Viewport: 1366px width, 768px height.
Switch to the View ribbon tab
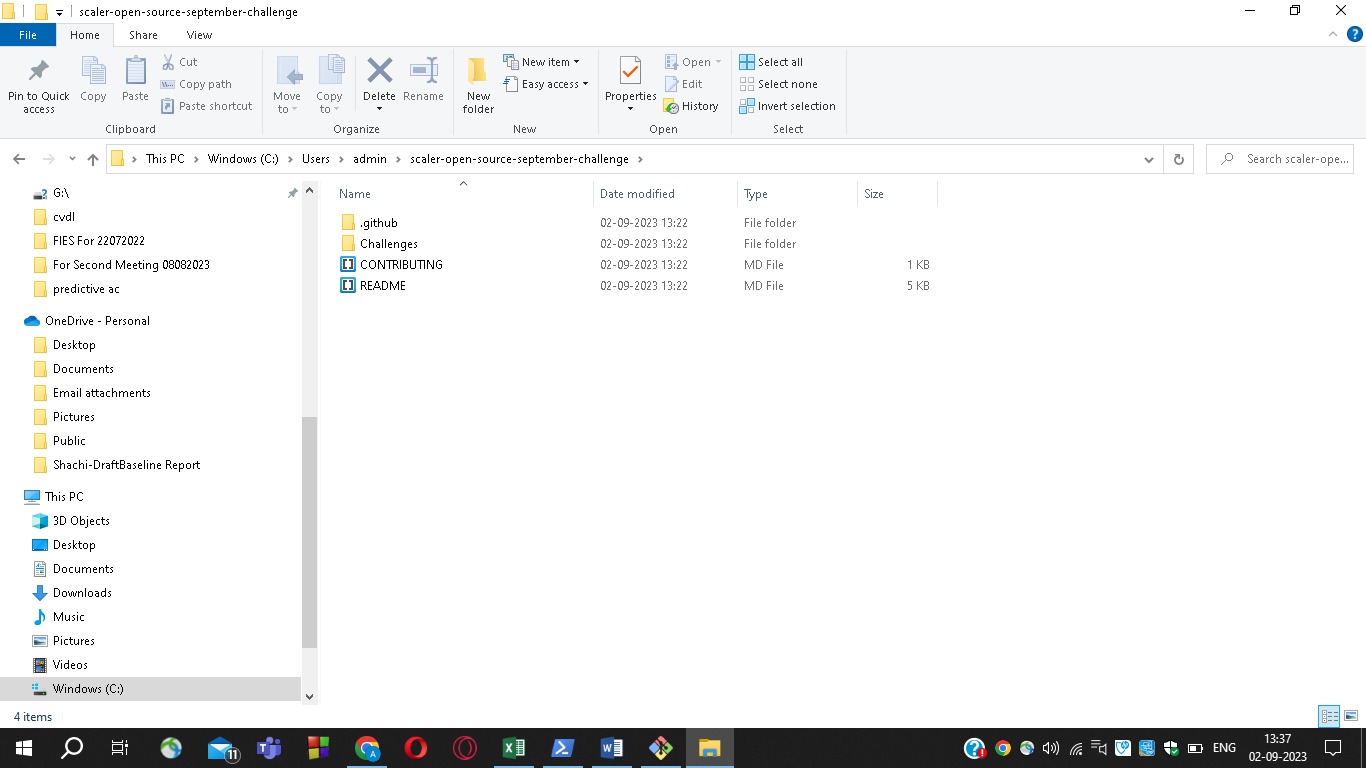pos(199,34)
